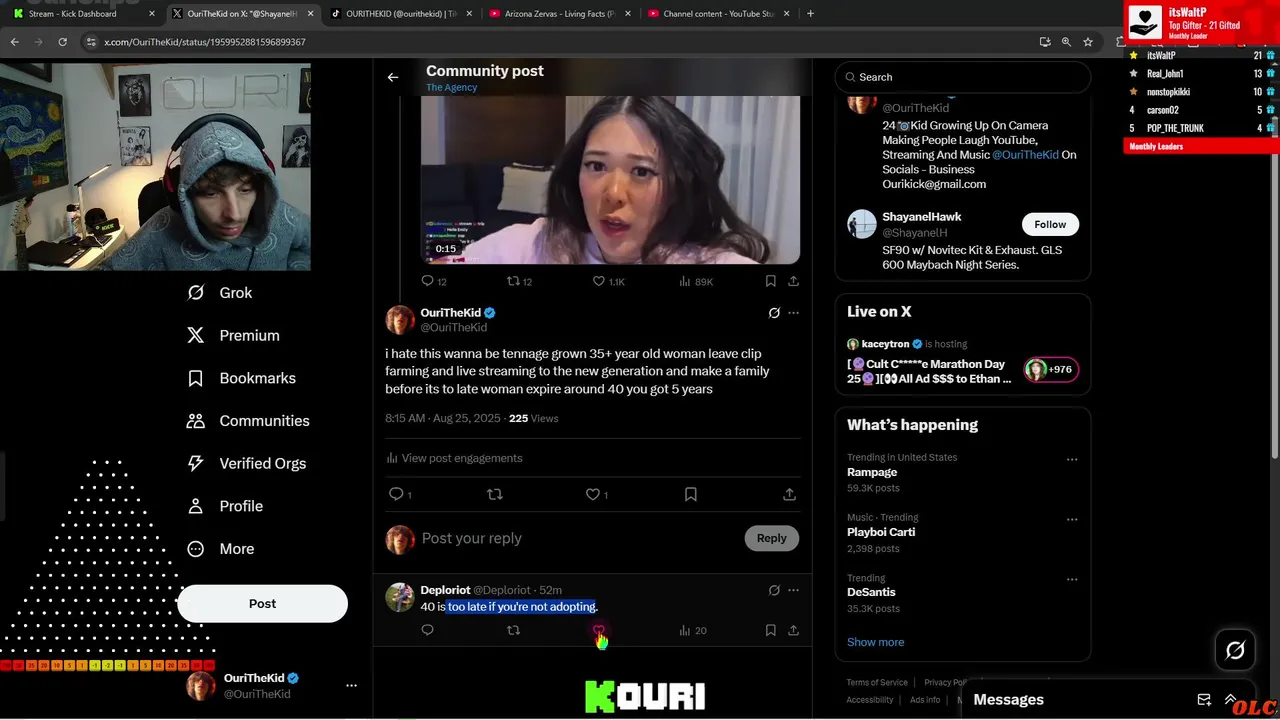The height and width of the screenshot is (720, 1280).
Task: Repost Deploriot's comment
Action: (x=513, y=630)
